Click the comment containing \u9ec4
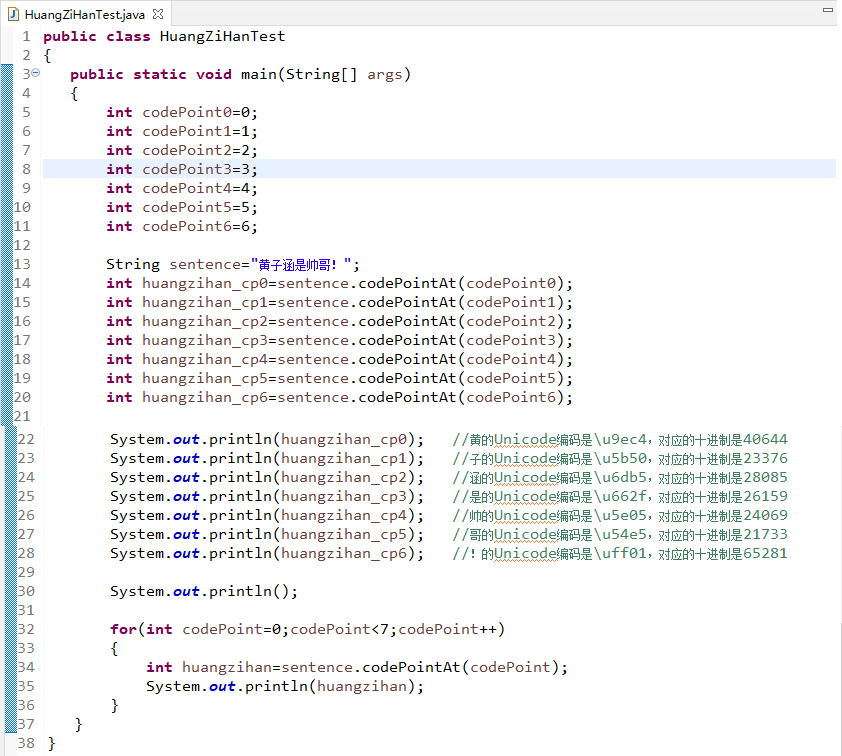842x756 pixels. point(620,440)
